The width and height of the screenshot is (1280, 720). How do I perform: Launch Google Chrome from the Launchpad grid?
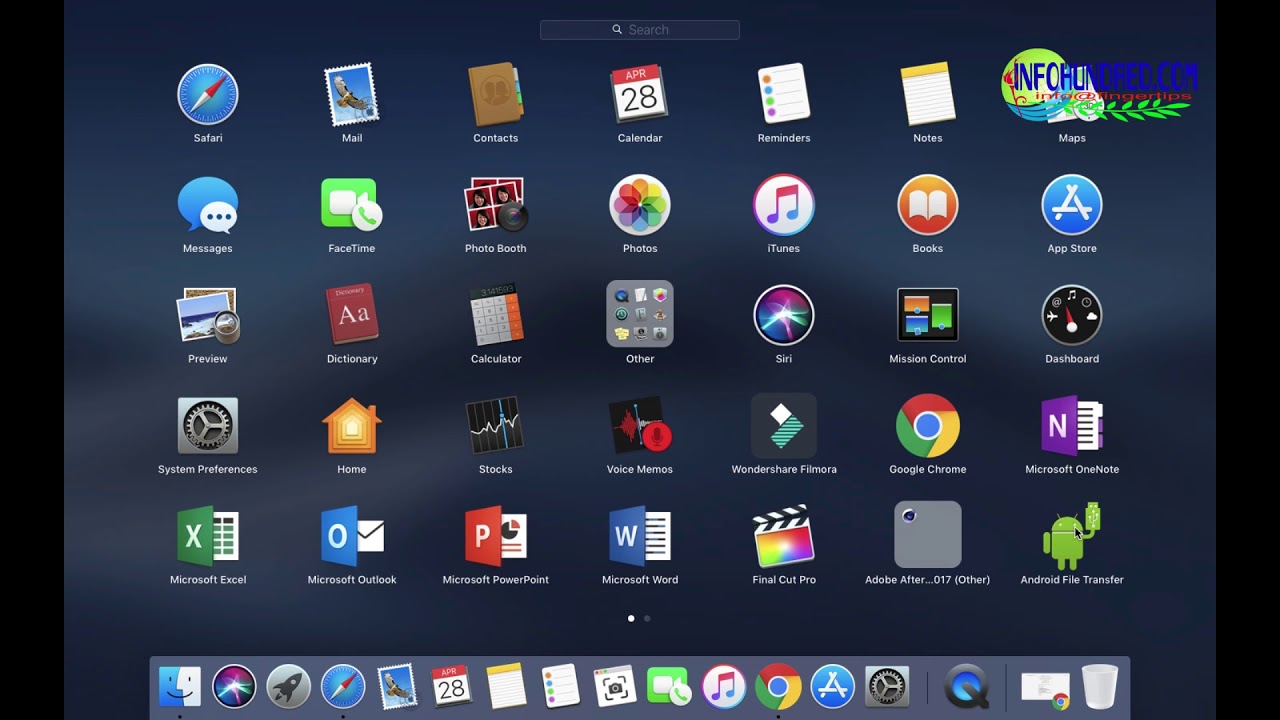[x=928, y=426]
